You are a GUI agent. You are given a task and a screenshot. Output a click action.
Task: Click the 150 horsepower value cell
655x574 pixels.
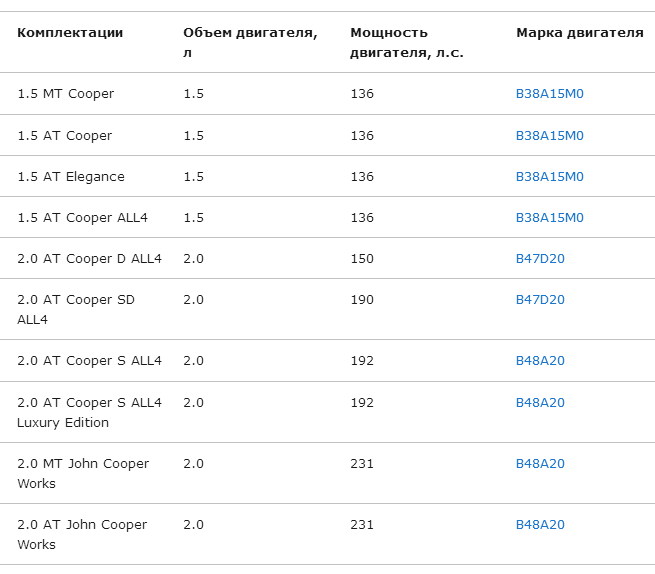(x=362, y=259)
